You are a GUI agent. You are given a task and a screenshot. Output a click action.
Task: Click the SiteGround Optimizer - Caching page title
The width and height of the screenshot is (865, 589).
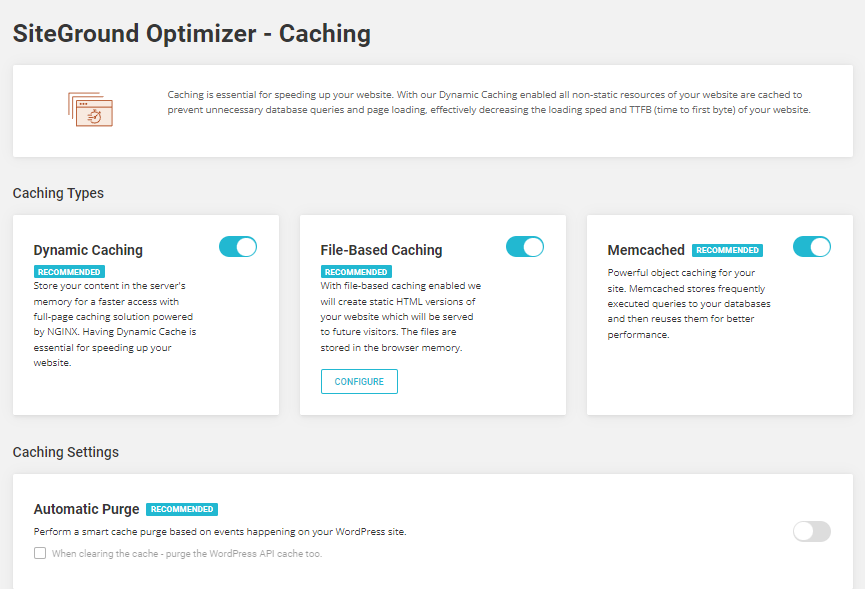191,34
